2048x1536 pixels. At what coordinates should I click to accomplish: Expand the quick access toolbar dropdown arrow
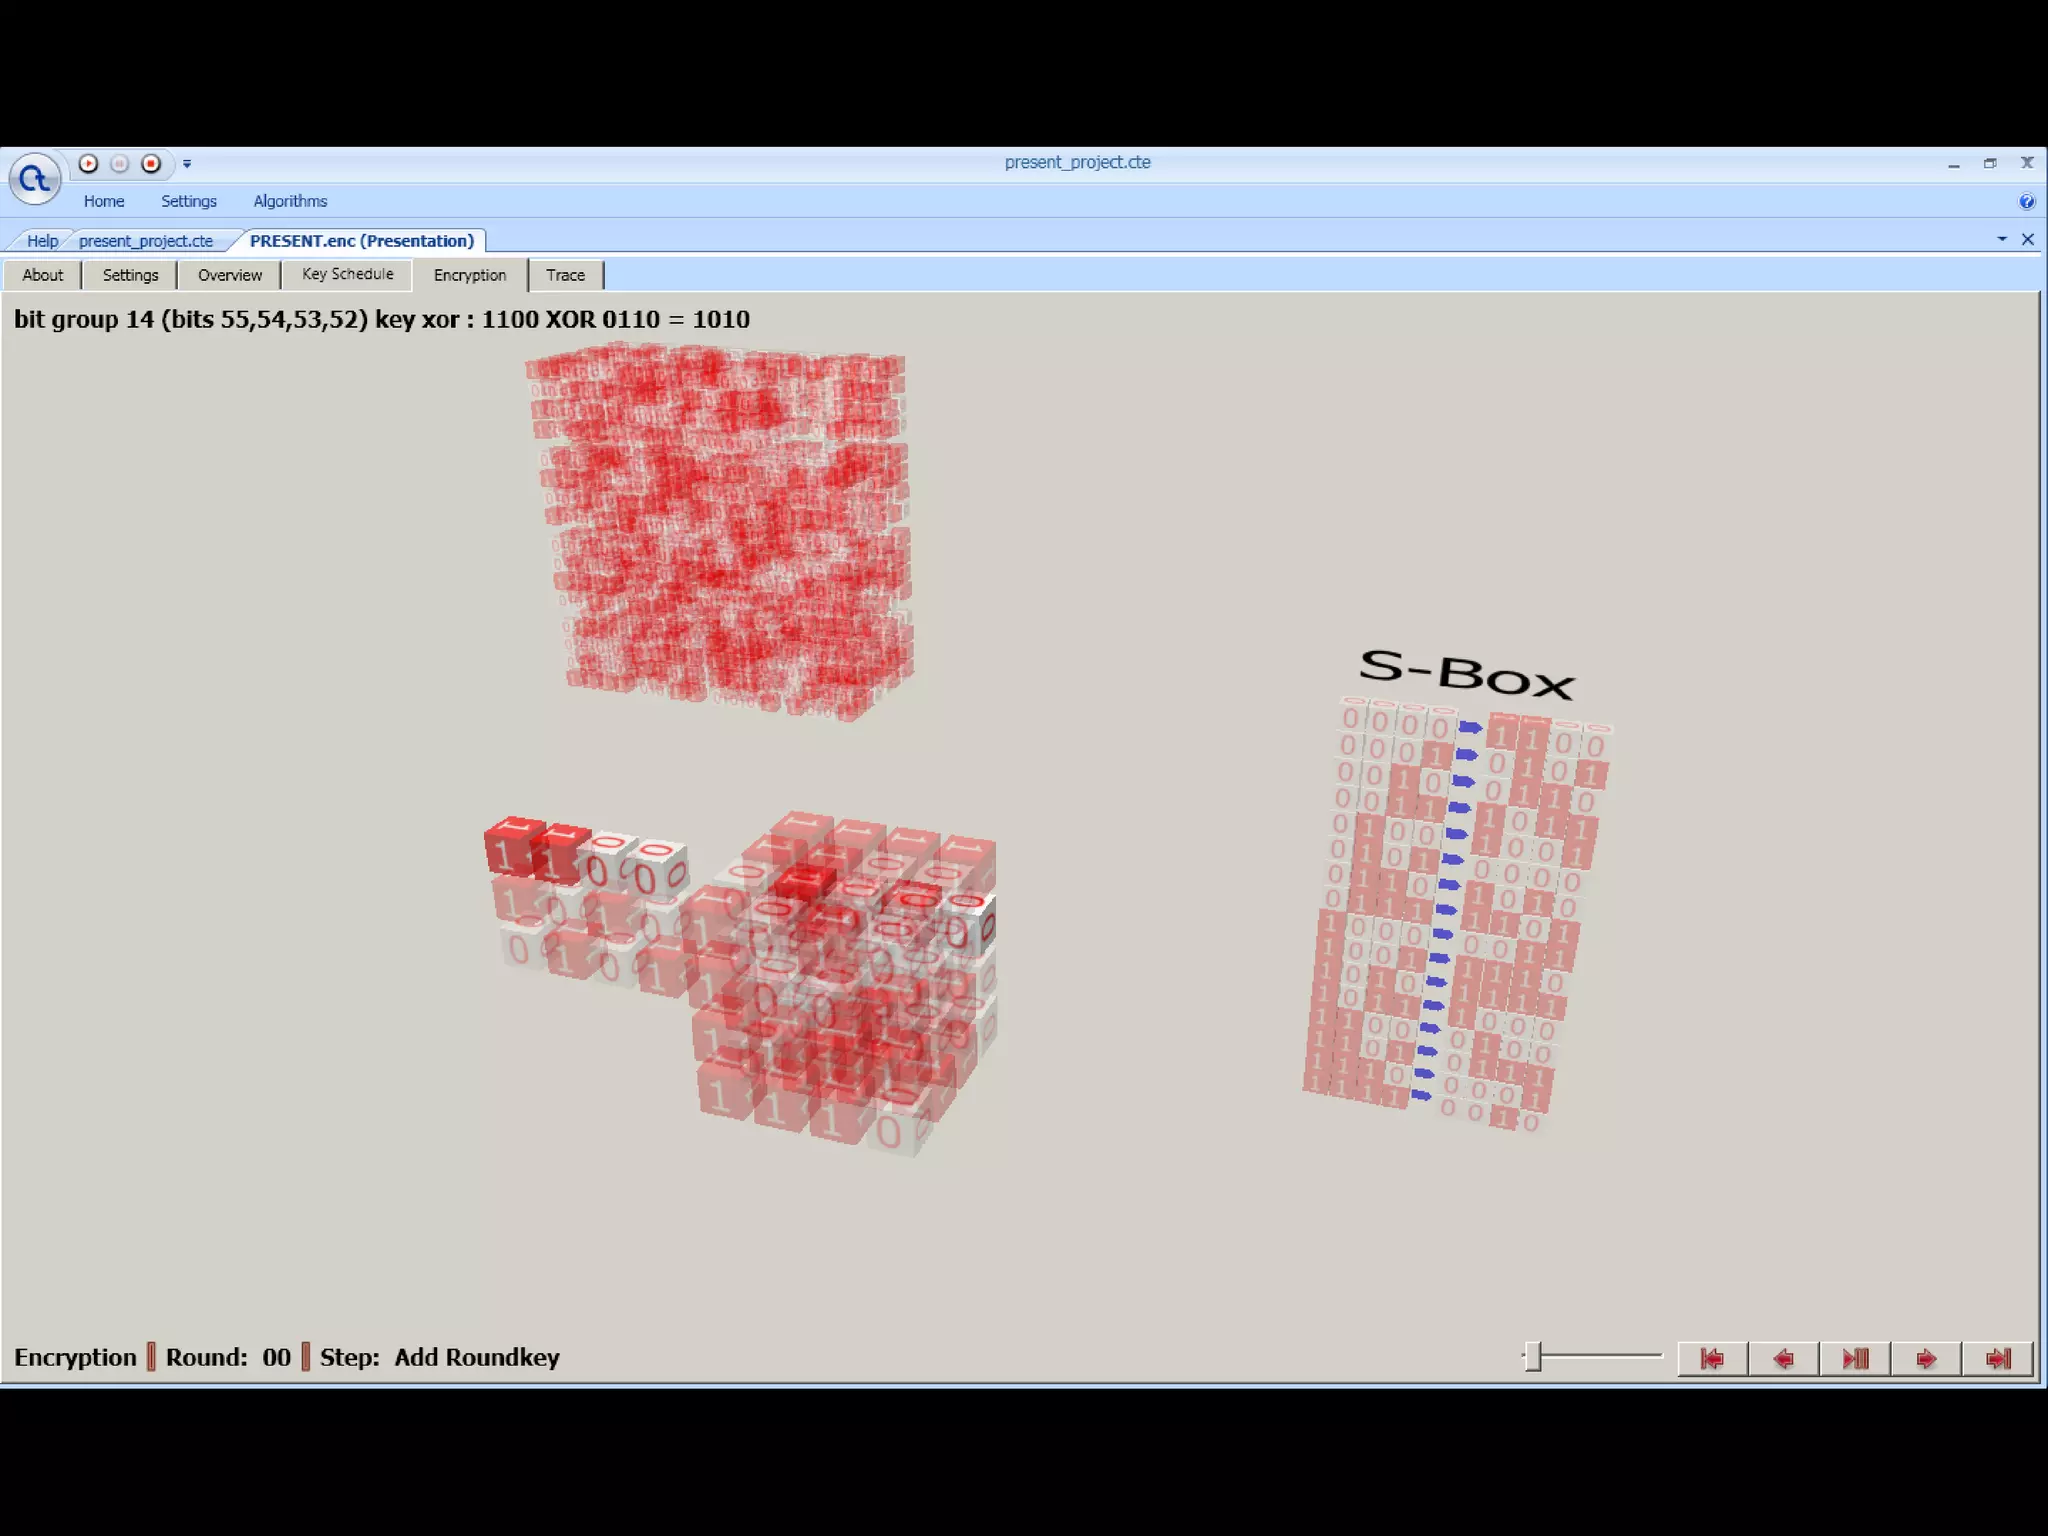coord(187,164)
